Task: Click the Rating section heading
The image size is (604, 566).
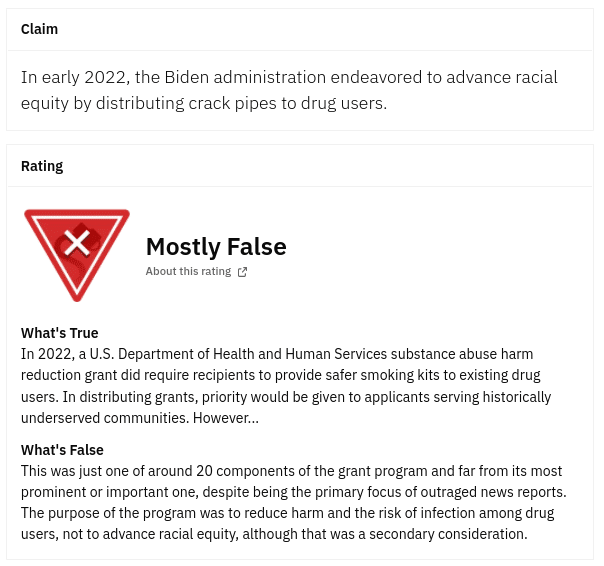Action: (42, 166)
